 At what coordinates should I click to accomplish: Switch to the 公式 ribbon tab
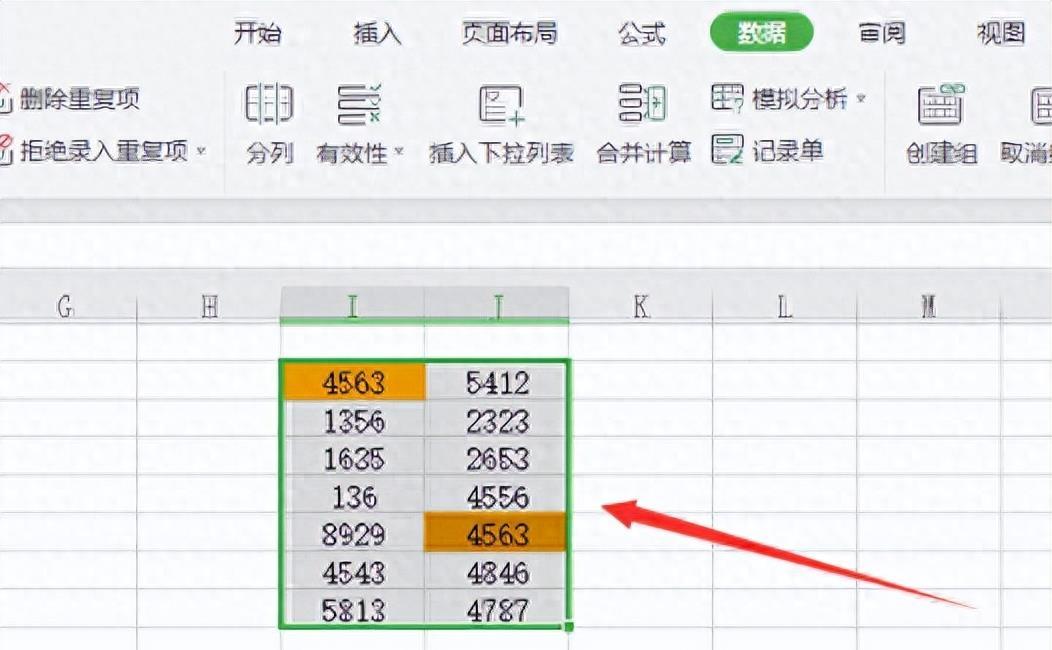coord(640,32)
